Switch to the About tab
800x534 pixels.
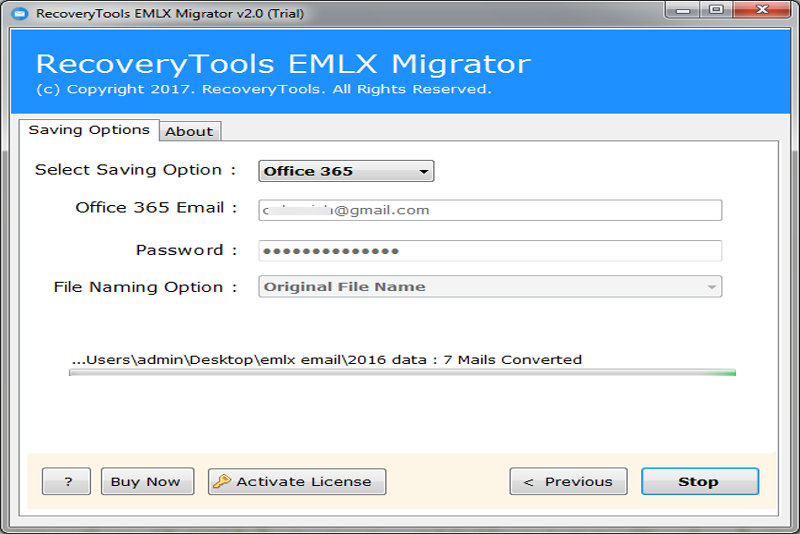(189, 131)
